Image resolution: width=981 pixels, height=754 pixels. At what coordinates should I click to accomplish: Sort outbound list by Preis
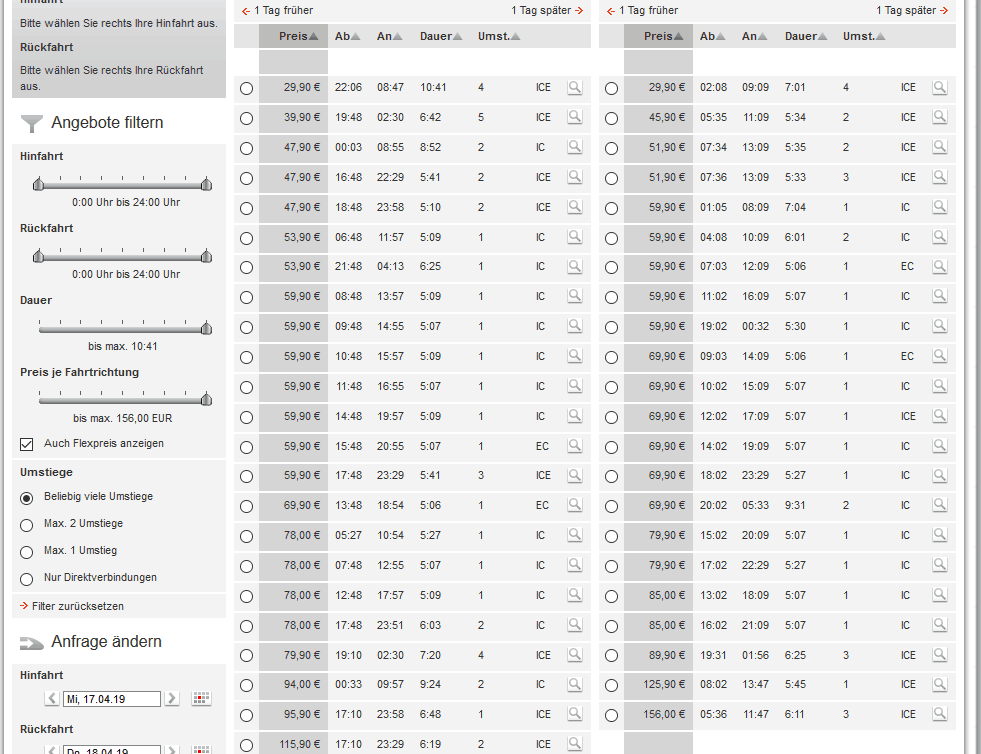[298, 36]
